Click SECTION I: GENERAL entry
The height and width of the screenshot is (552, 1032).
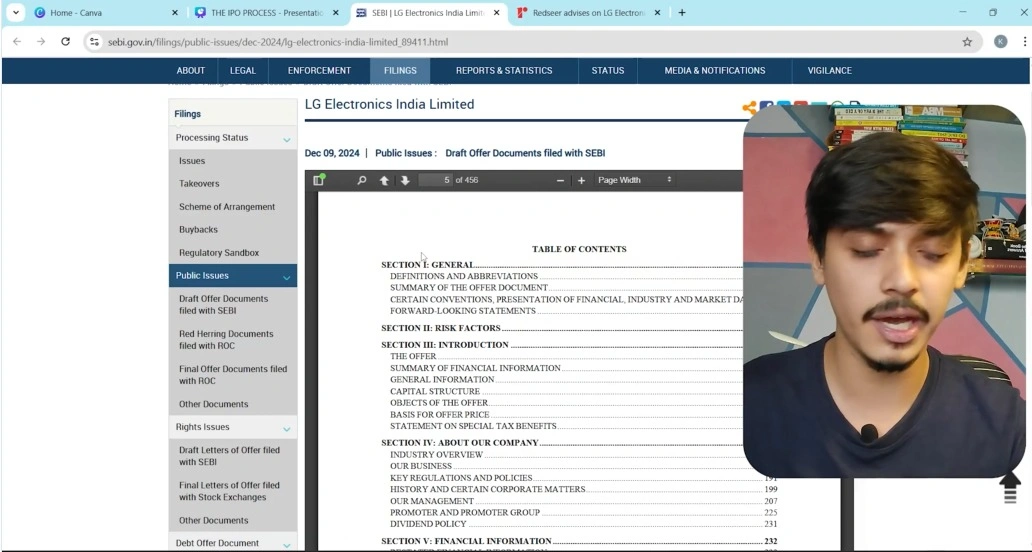427,264
